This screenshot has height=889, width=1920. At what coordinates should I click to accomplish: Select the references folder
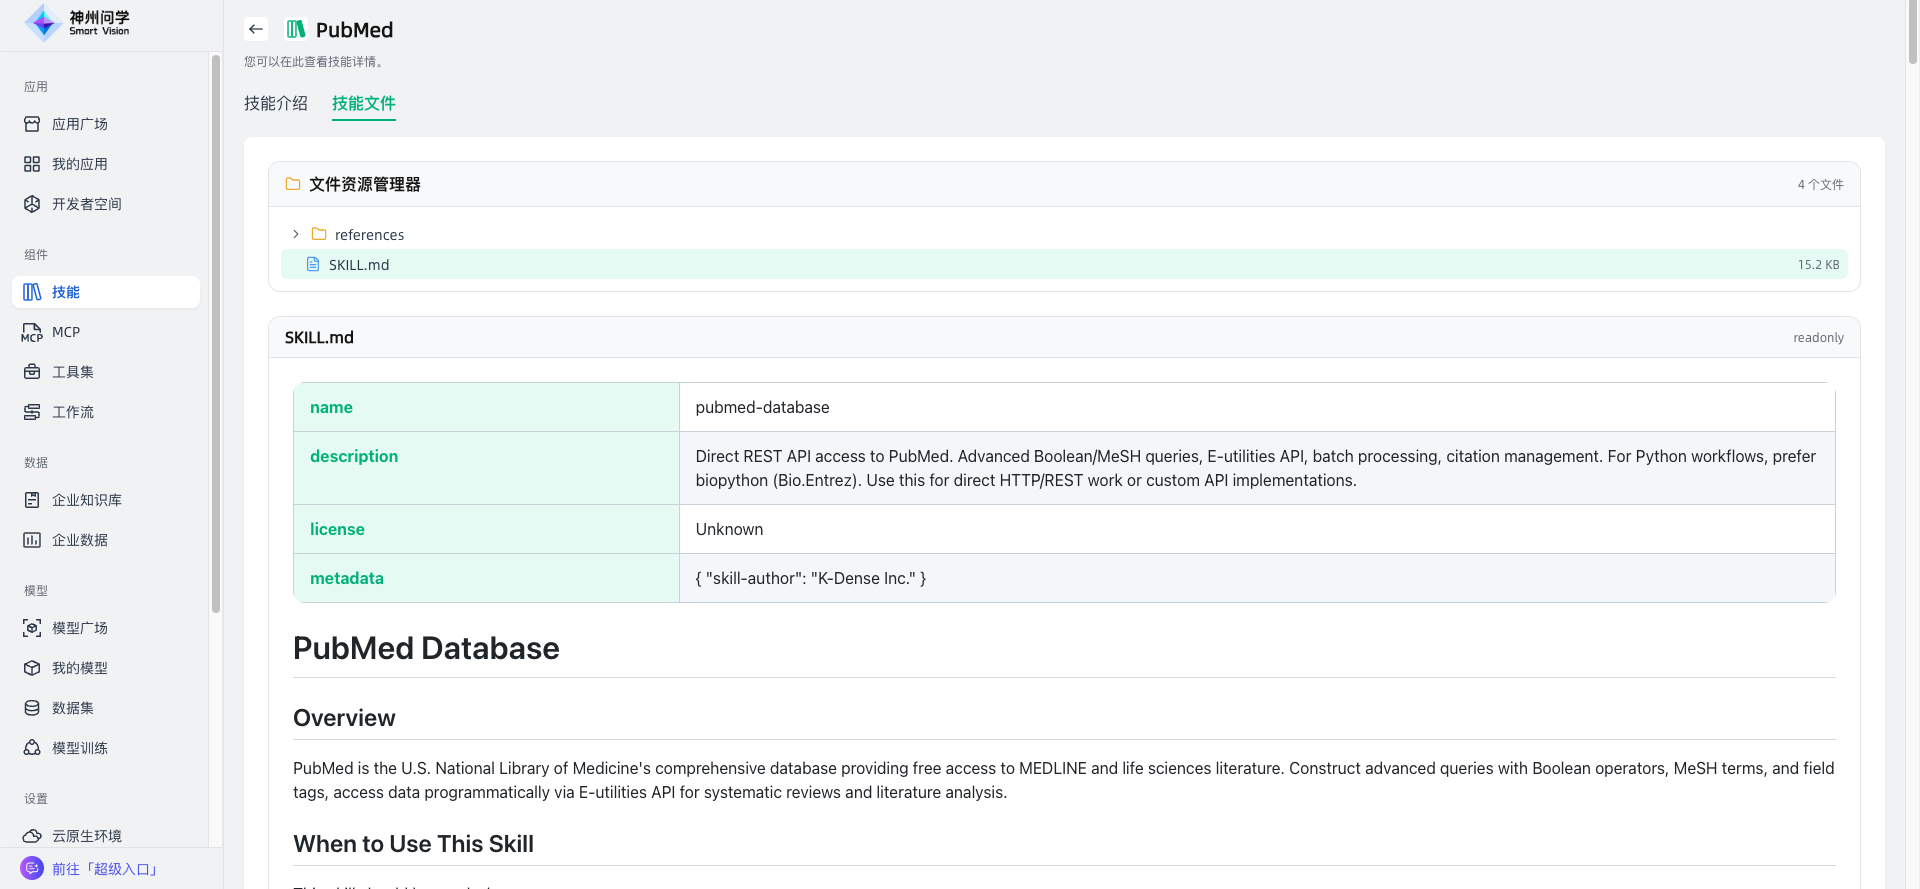[369, 234]
